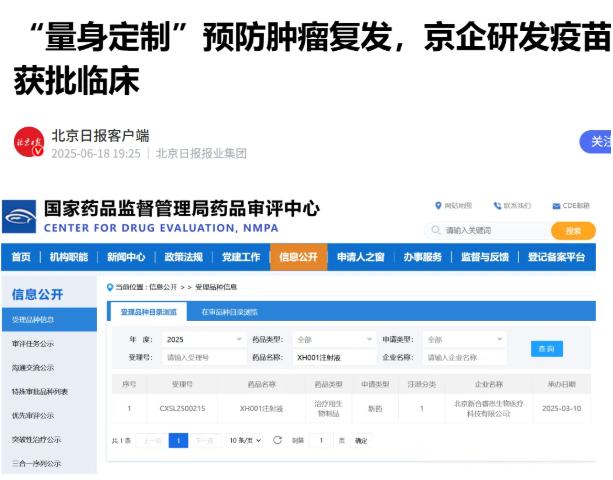The image size is (613, 480).
Task: Open the CDE邮箱 mailbox icon
Action: pos(554,204)
